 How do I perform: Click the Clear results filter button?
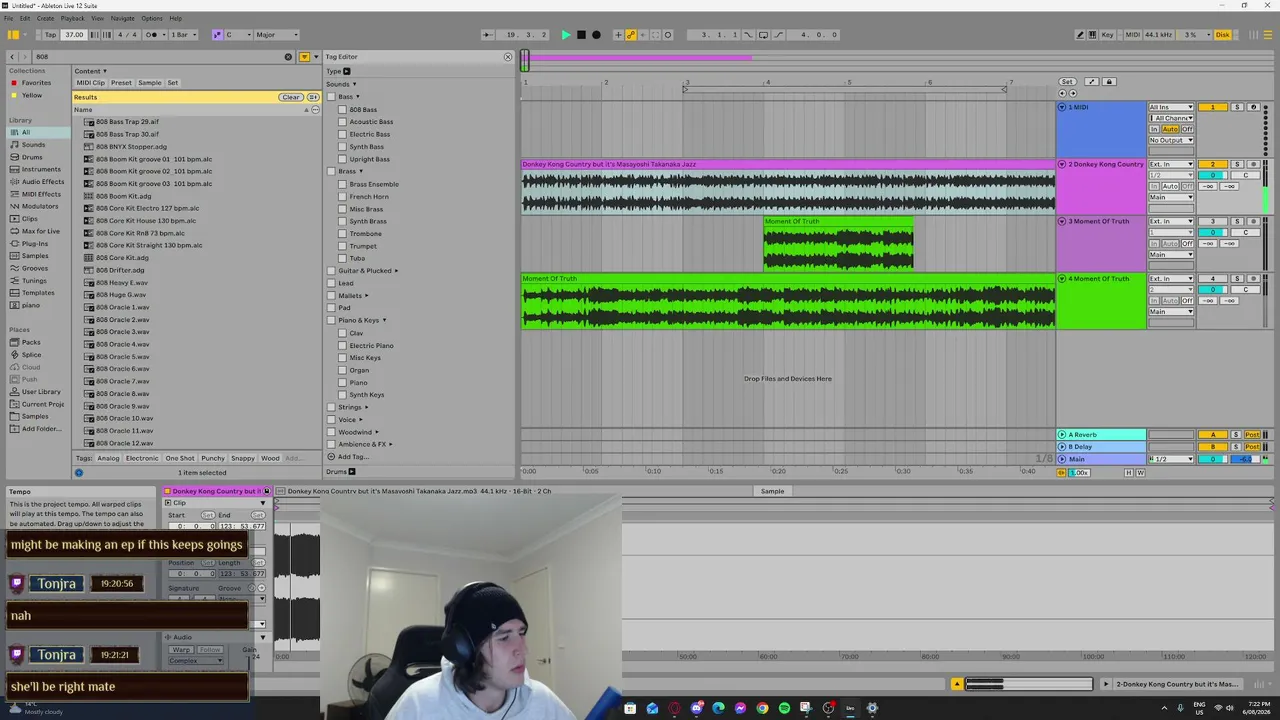point(290,97)
